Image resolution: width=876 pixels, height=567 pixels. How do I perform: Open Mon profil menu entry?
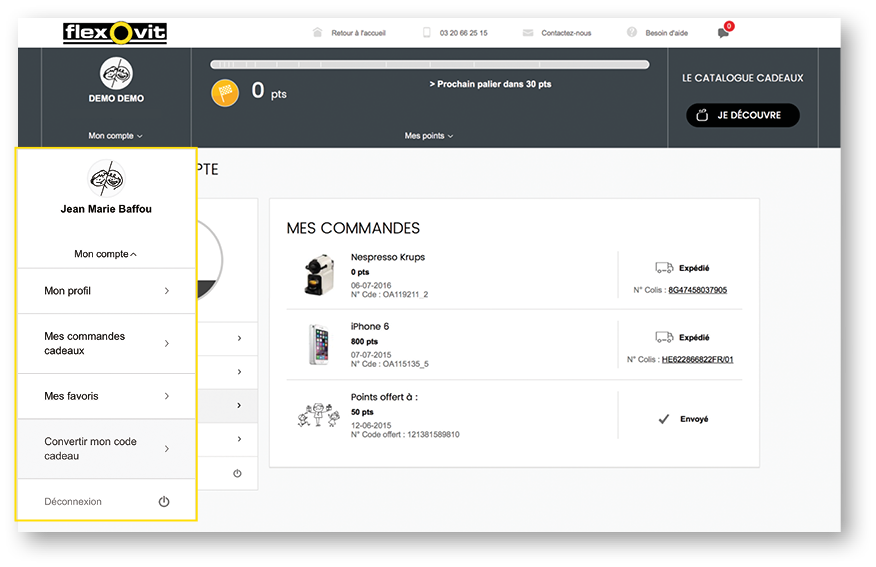pyautogui.click(x=107, y=291)
